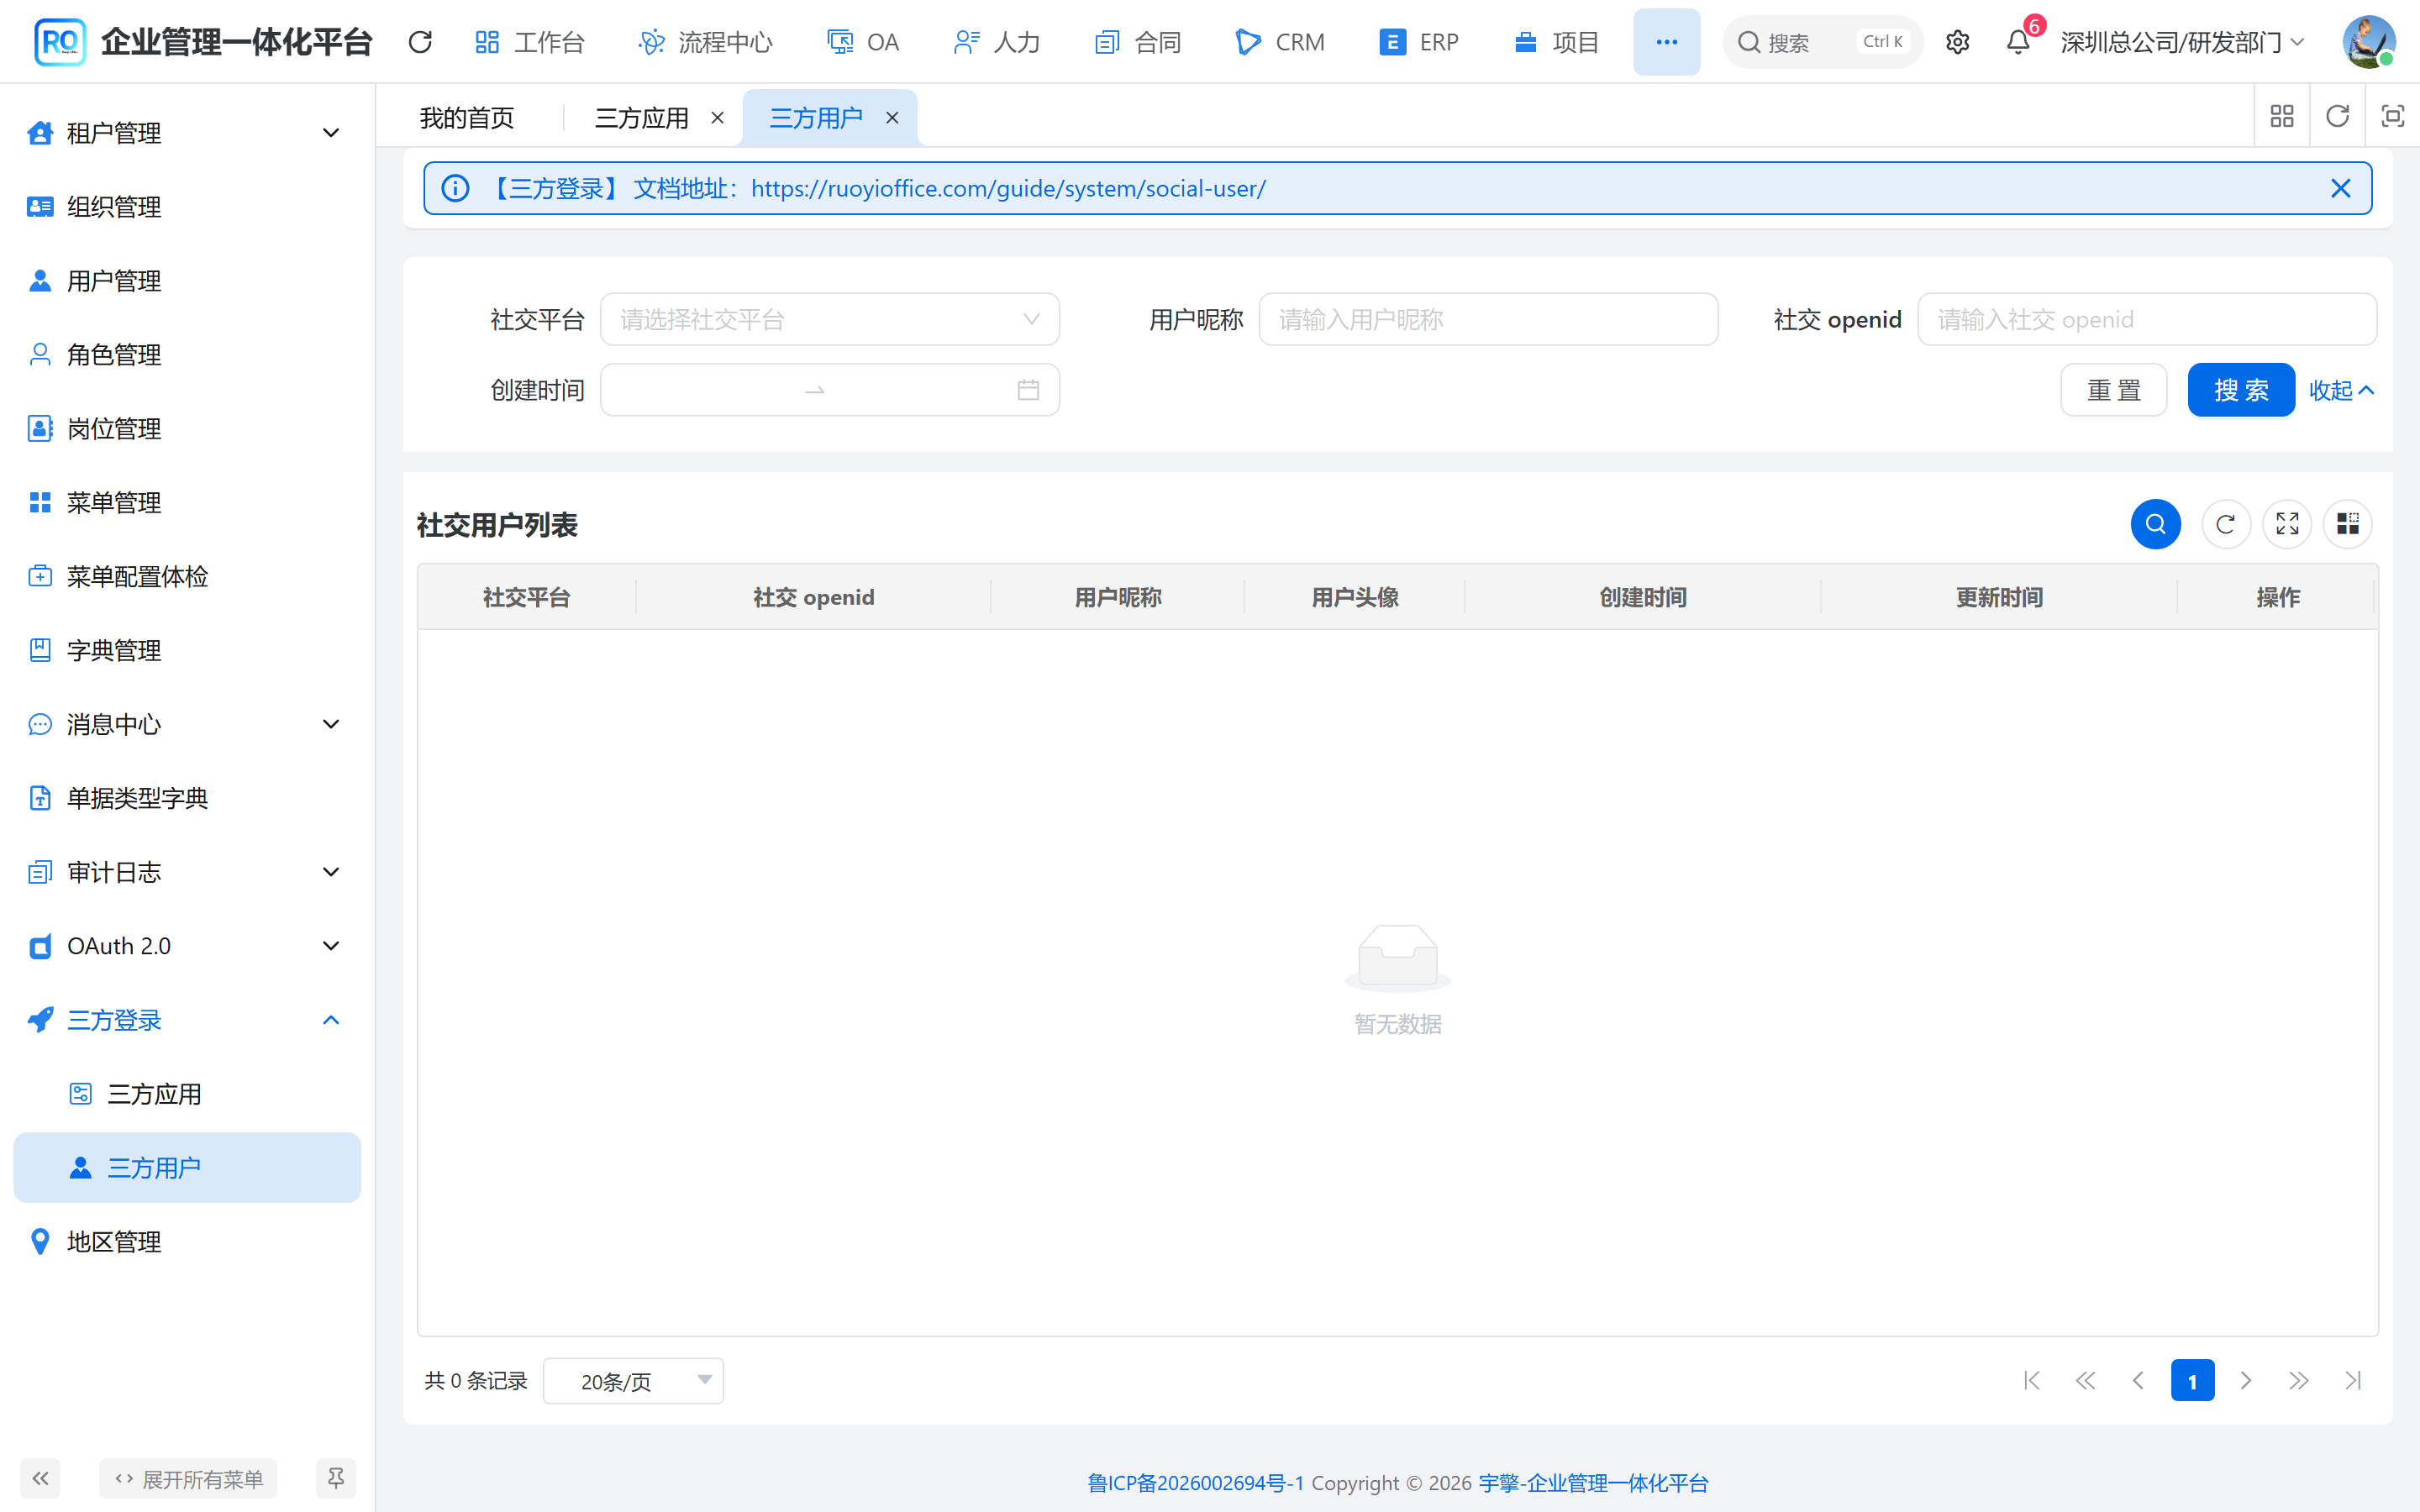
Task: Expand the 租户管理 menu
Action: [x=186, y=133]
